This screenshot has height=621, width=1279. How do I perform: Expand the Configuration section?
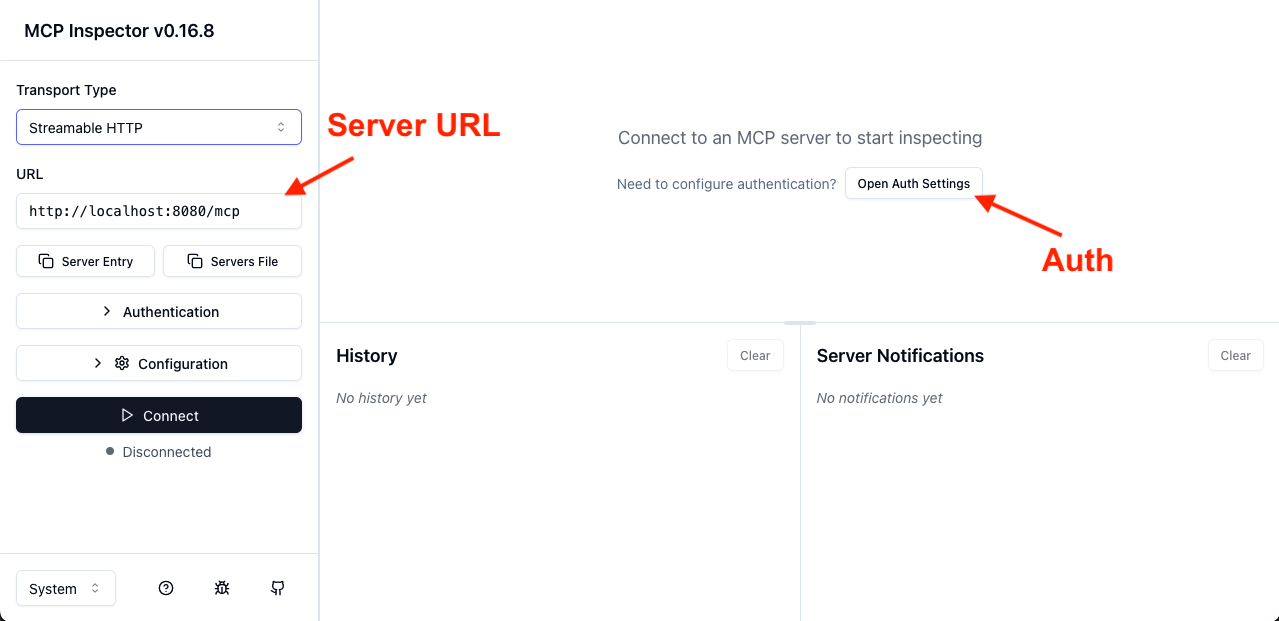click(159, 363)
